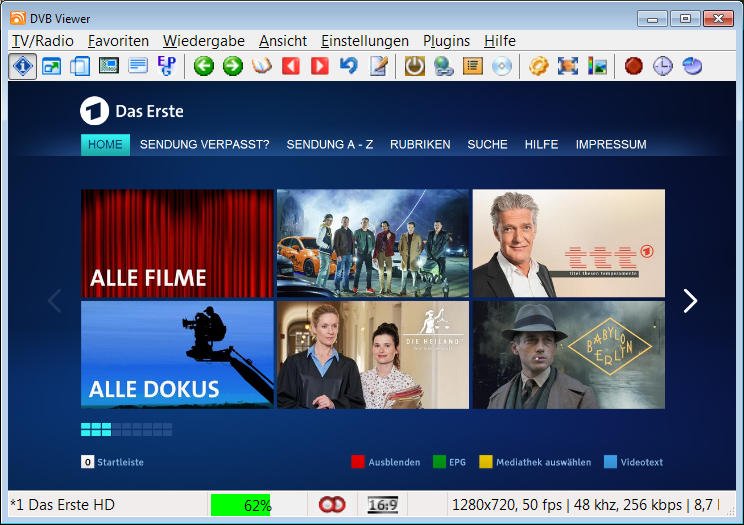
Task: Click the dimmed previous-page left chevron
Action: pyautogui.click(x=55, y=300)
